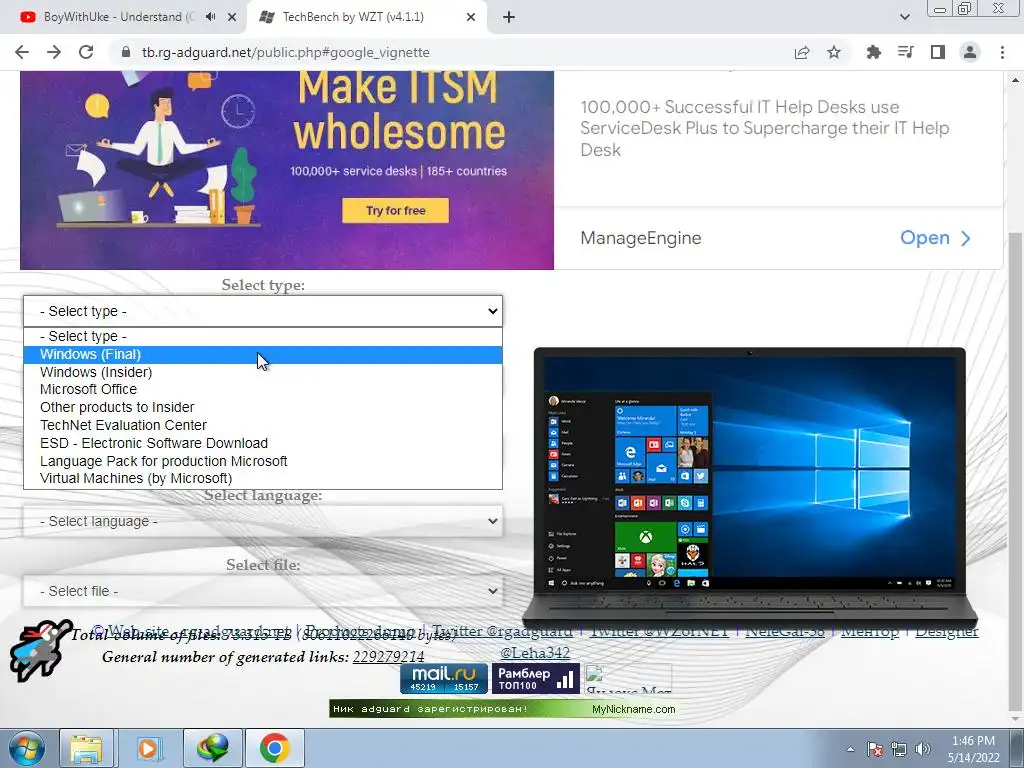Image resolution: width=1024 pixels, height=768 pixels.
Task: Open the volume speaker tray icon
Action: point(923,749)
